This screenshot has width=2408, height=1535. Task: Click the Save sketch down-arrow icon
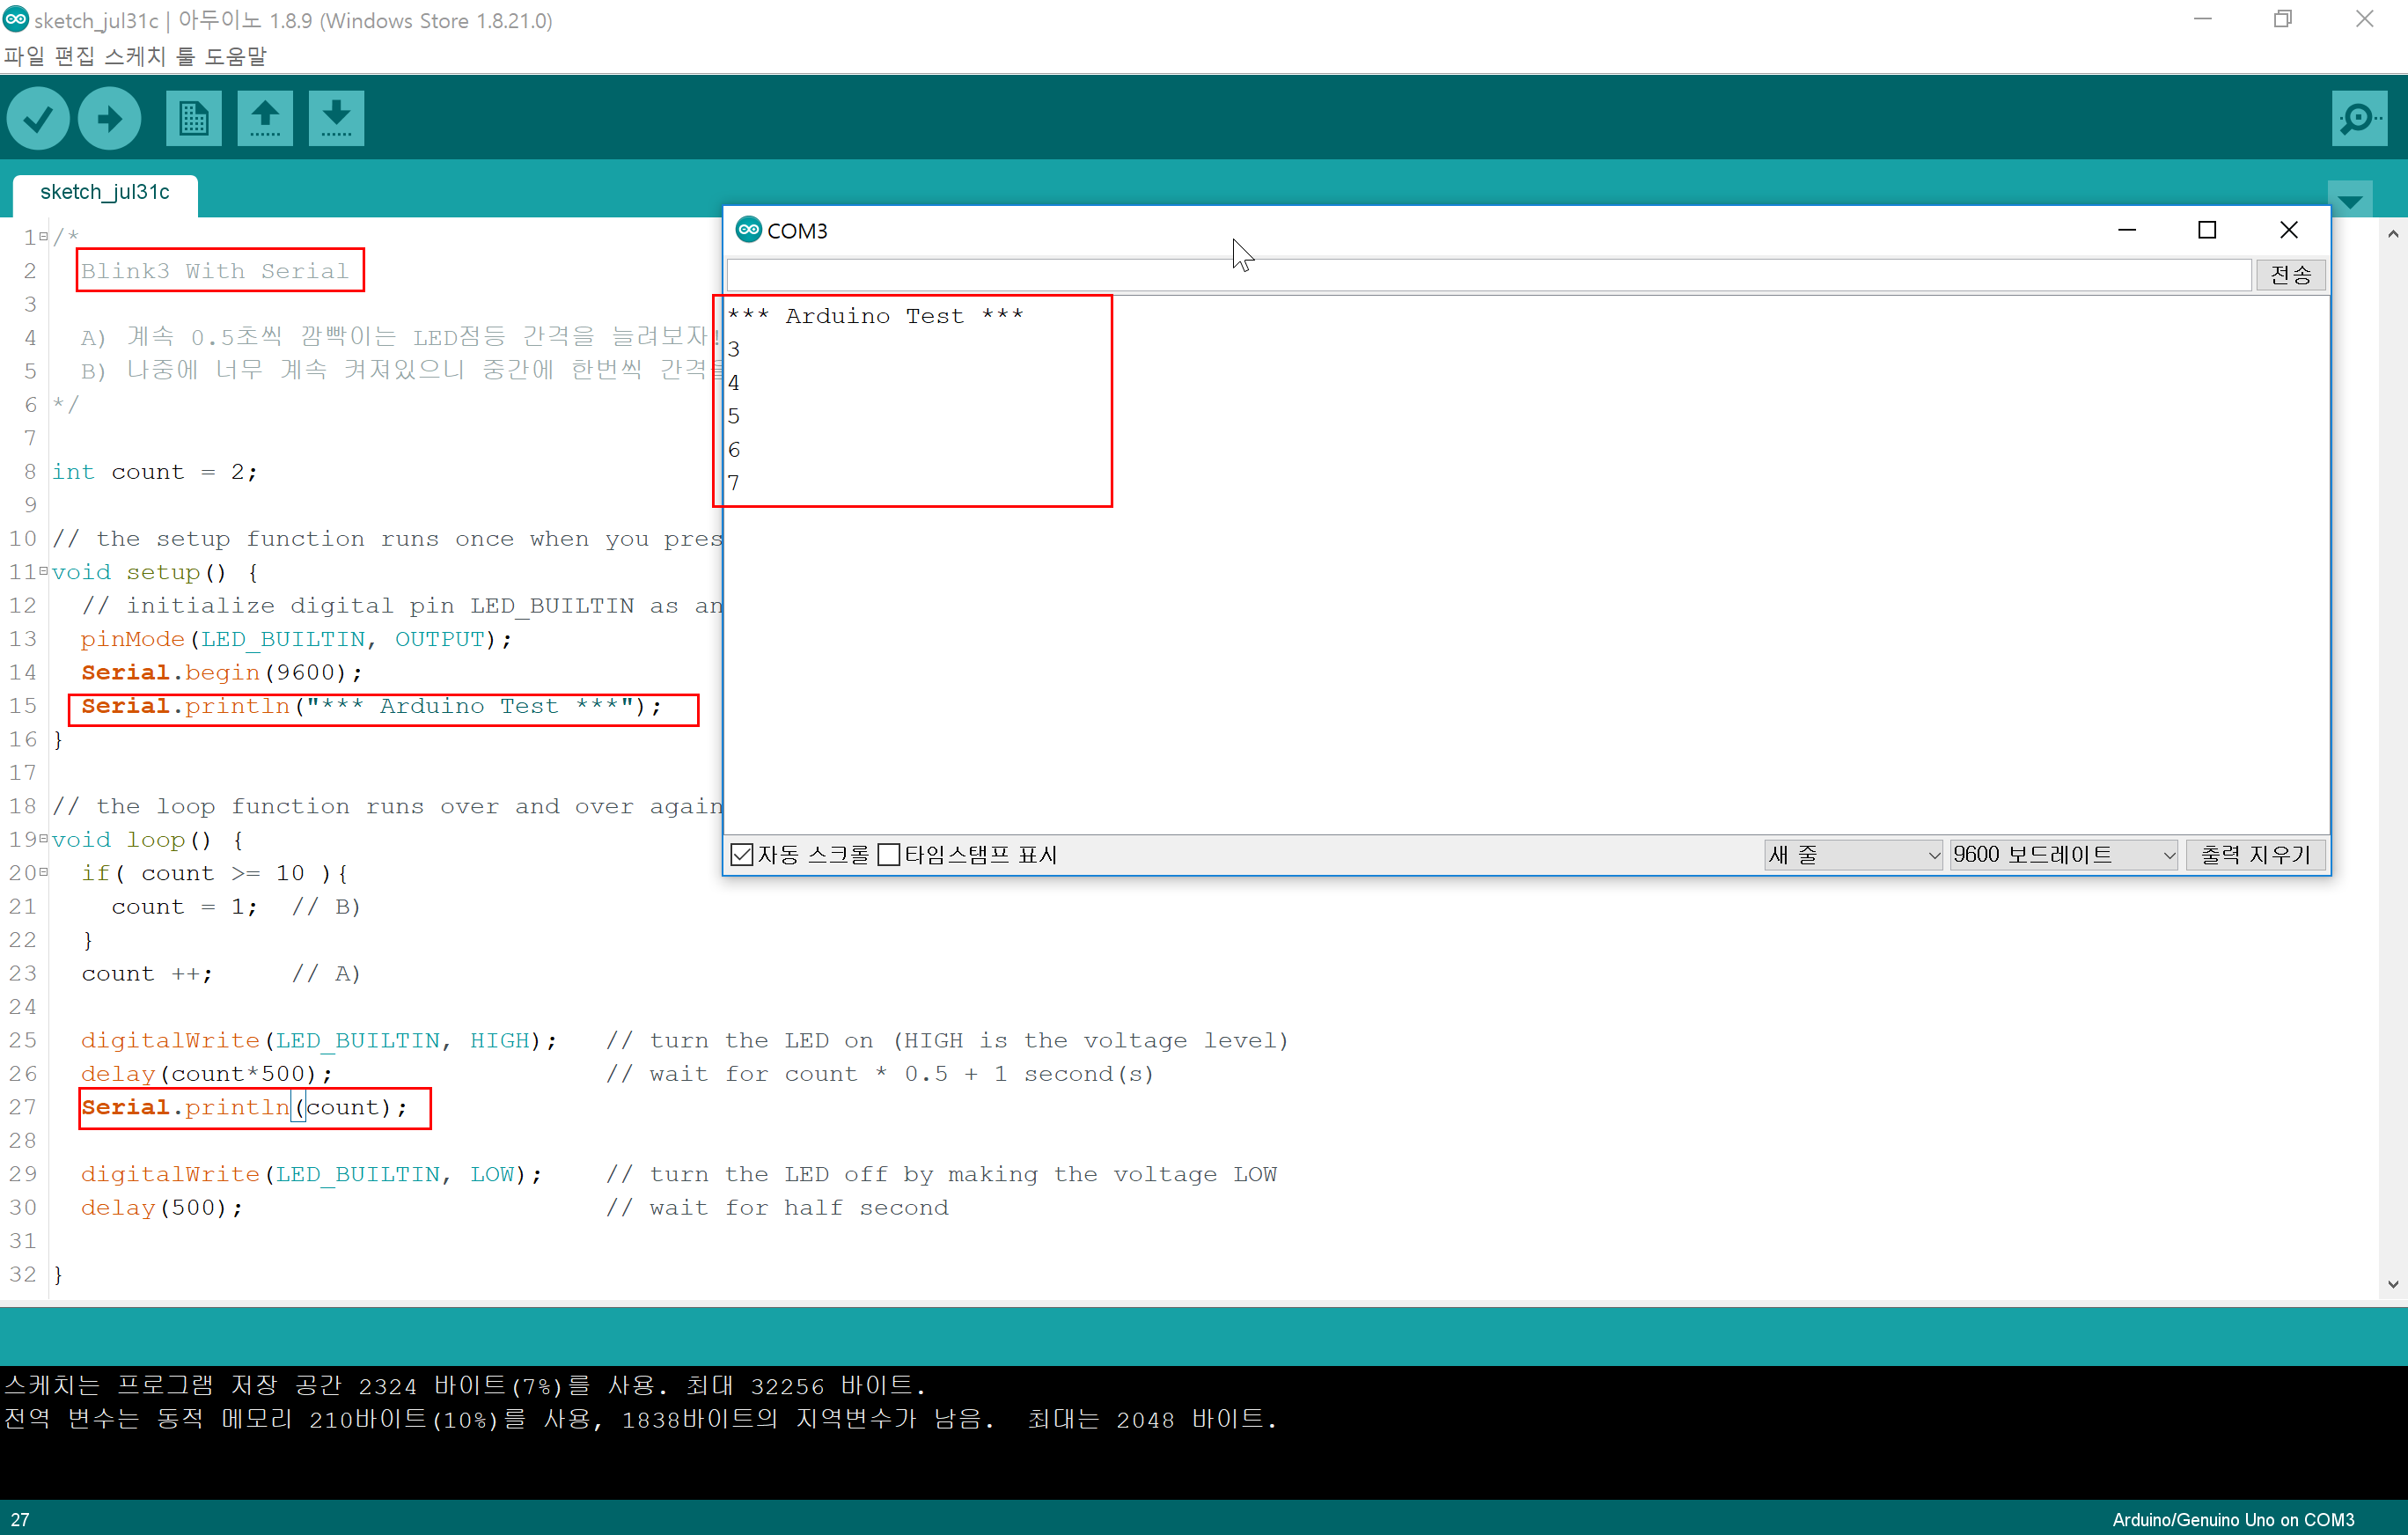tap(336, 119)
